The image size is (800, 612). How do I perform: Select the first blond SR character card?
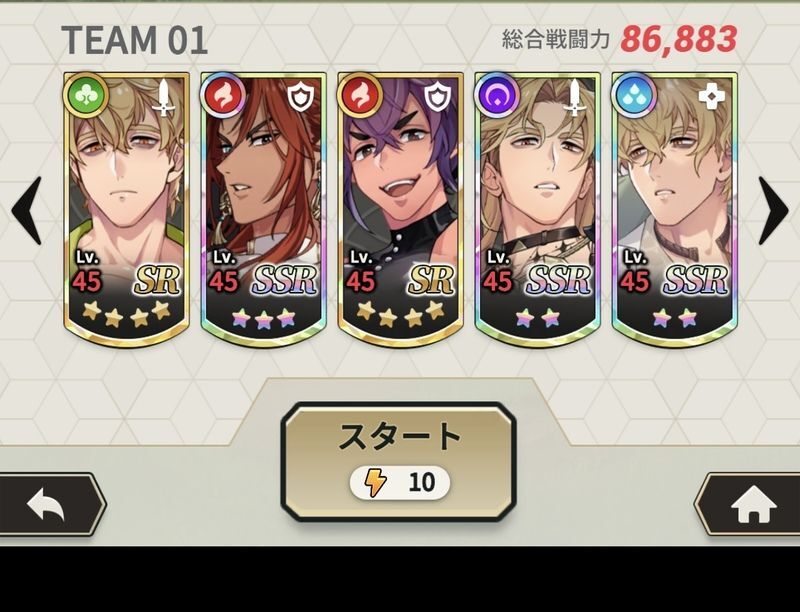[x=127, y=210]
